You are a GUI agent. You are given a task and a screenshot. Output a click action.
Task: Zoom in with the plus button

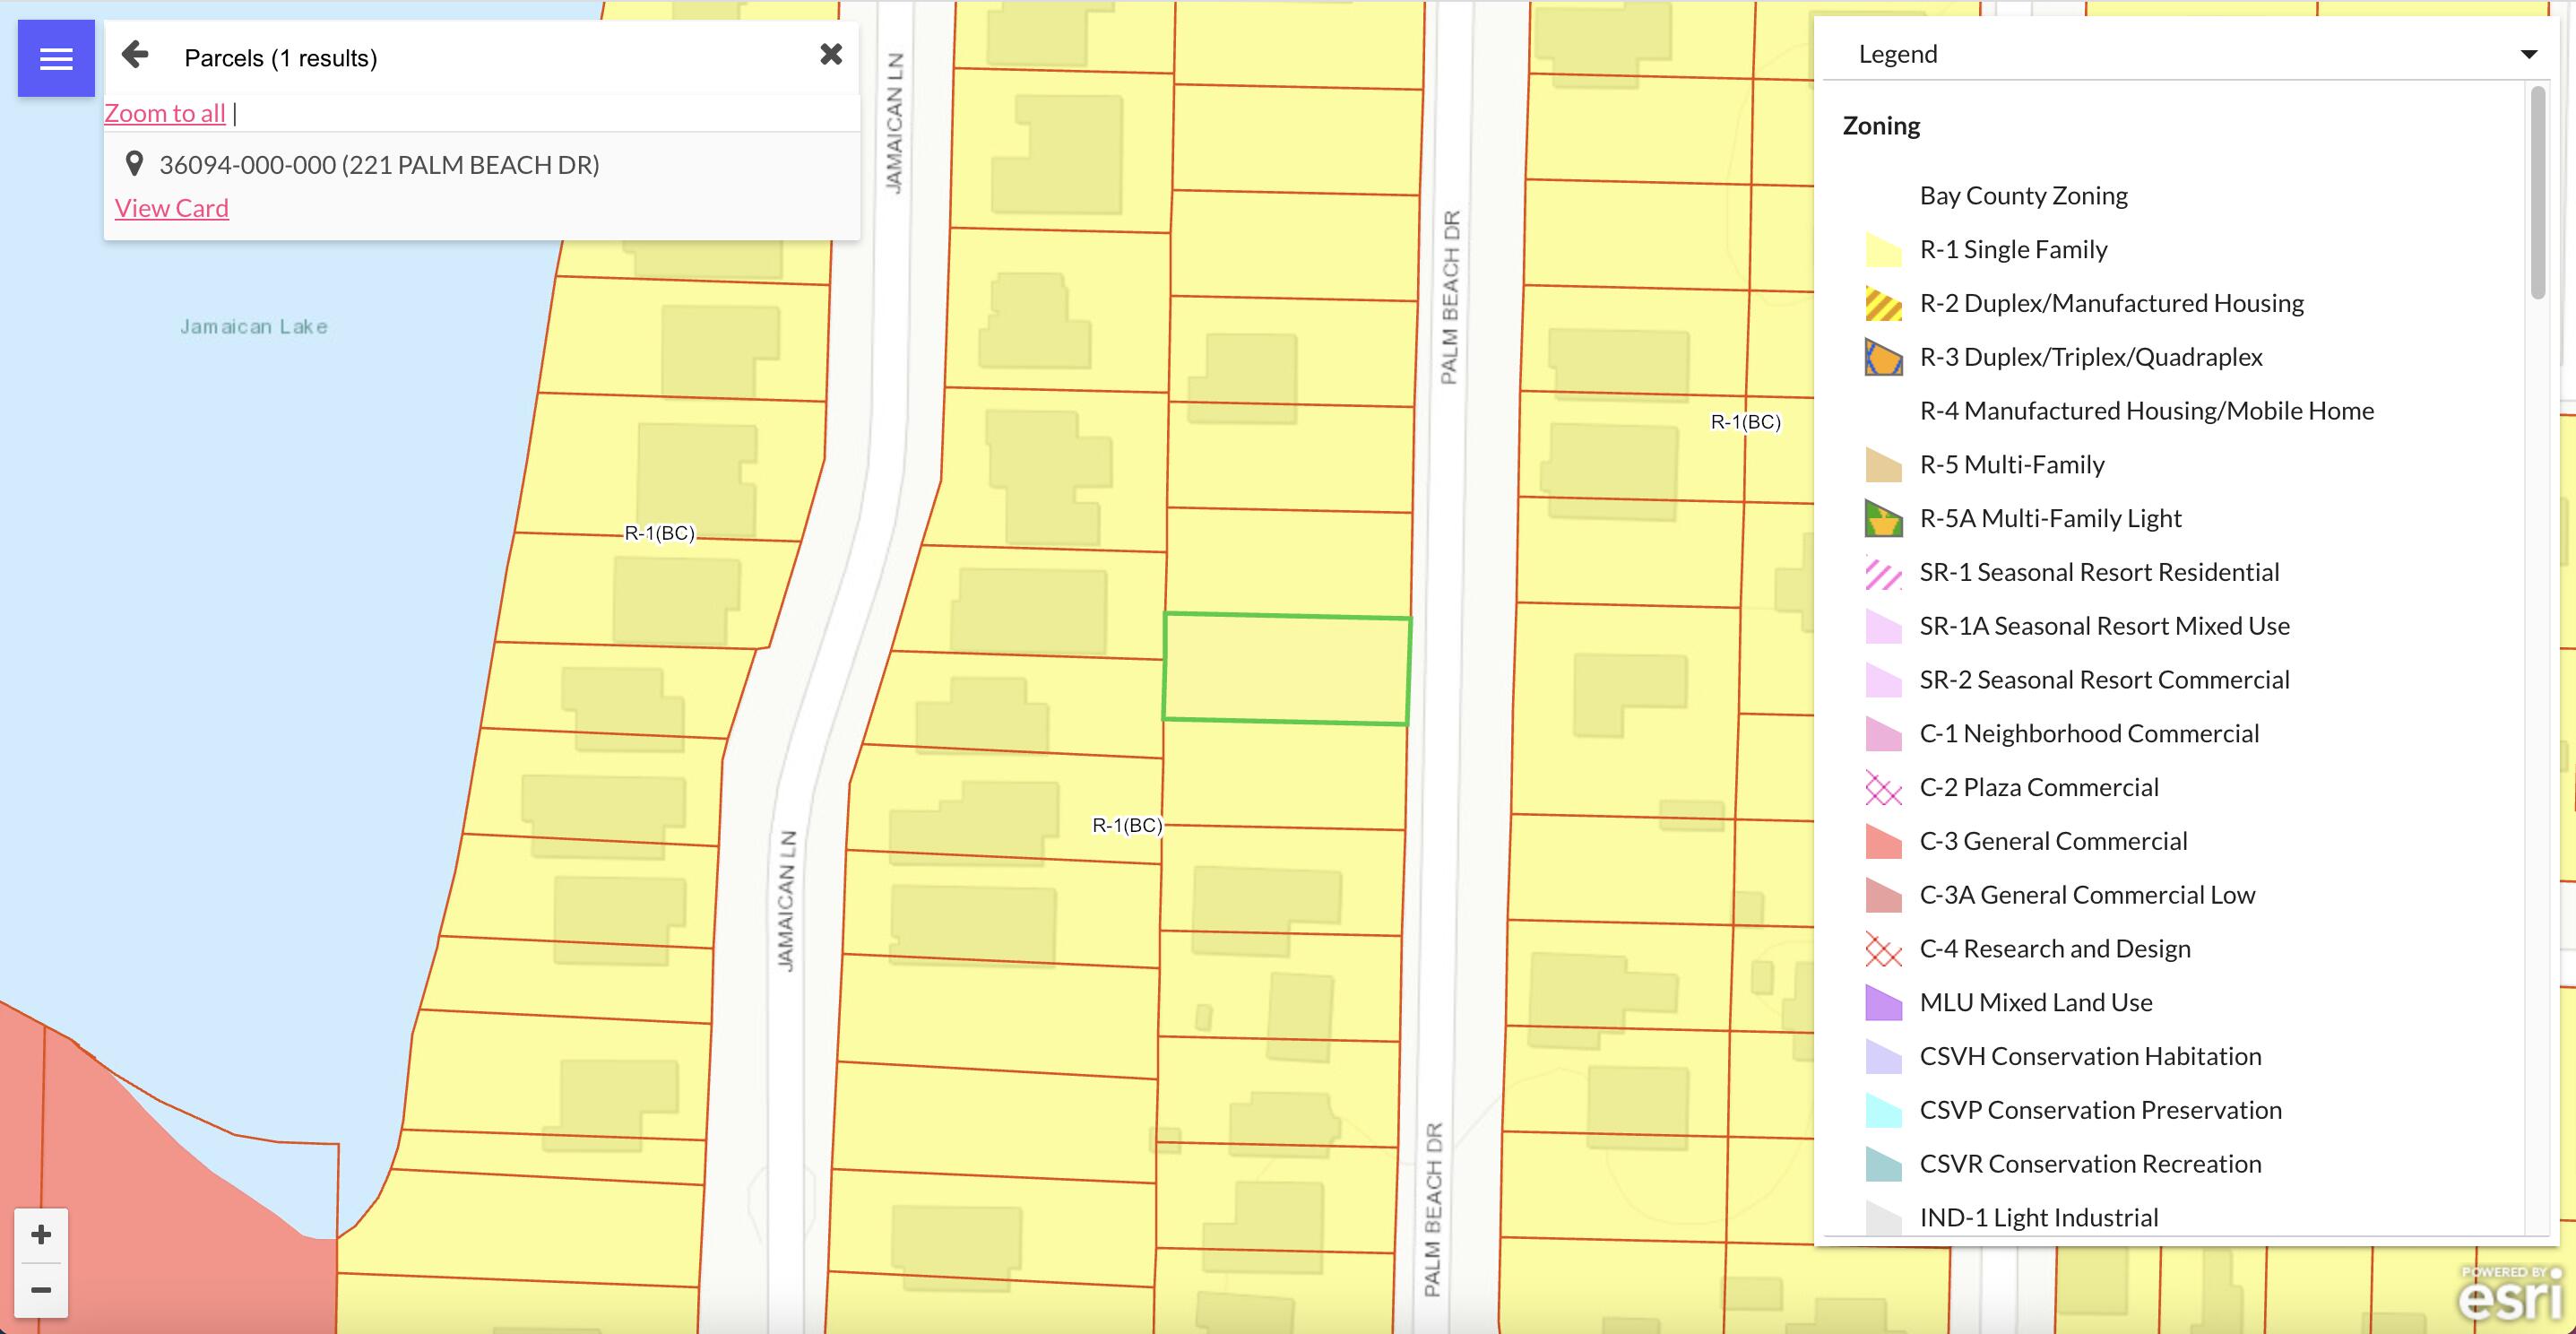(41, 1234)
